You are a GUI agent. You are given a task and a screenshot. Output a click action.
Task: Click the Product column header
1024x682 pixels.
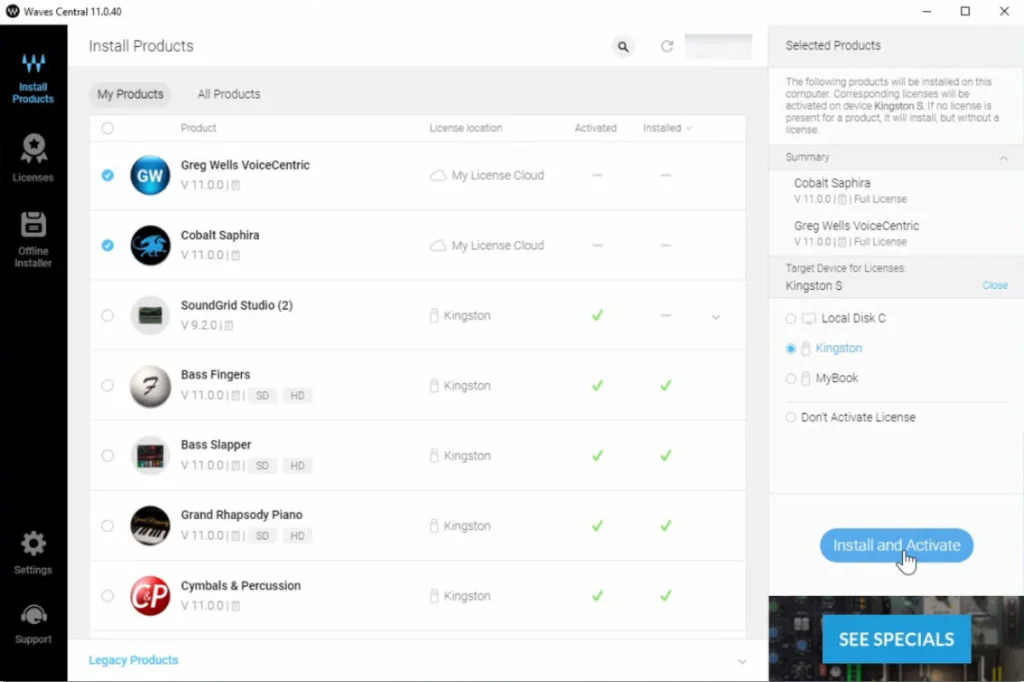click(199, 128)
